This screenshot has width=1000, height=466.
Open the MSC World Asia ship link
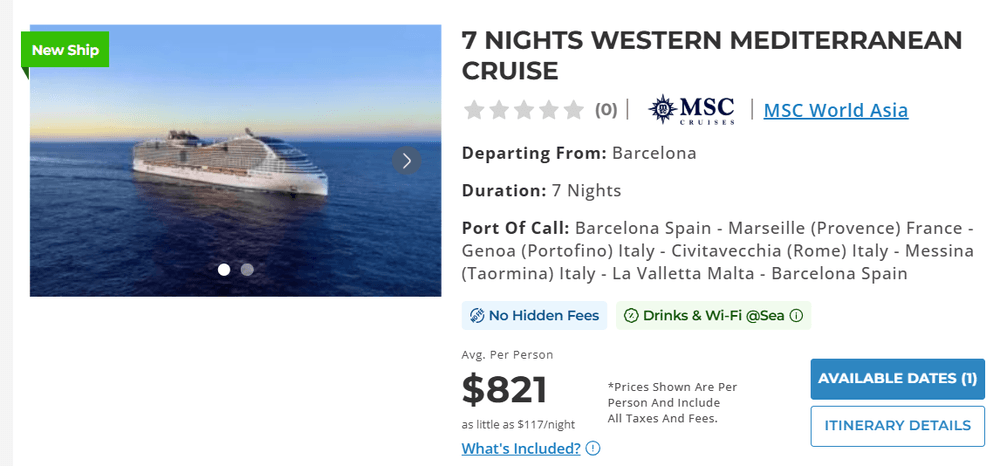tap(835, 110)
